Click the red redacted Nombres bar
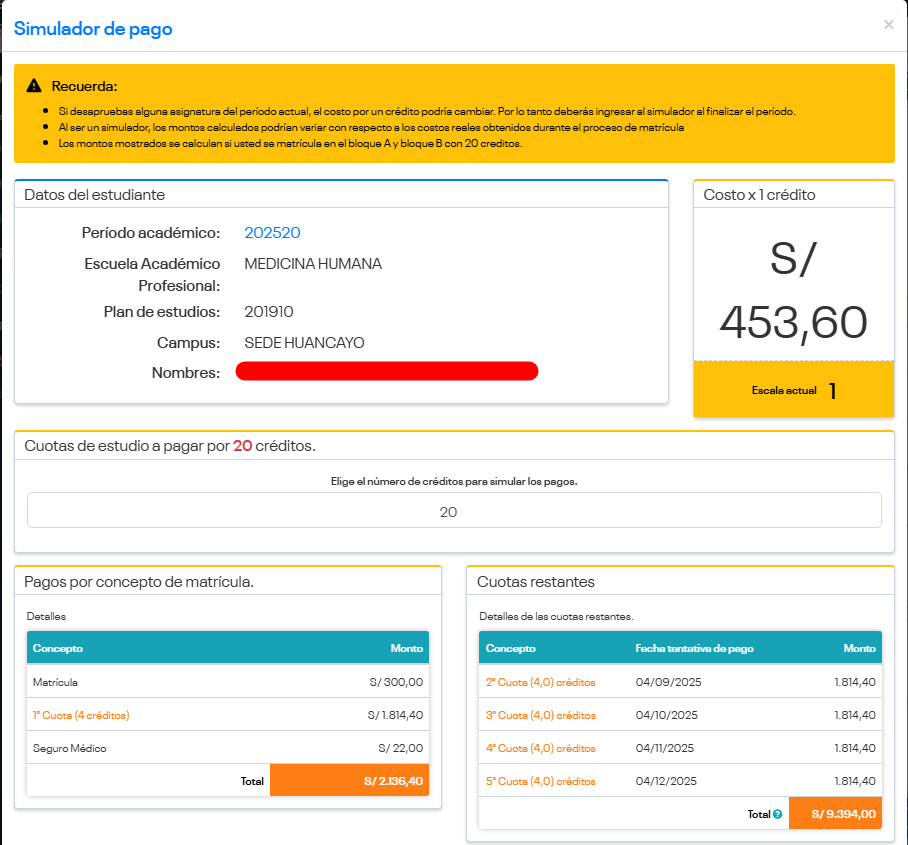 (x=387, y=372)
